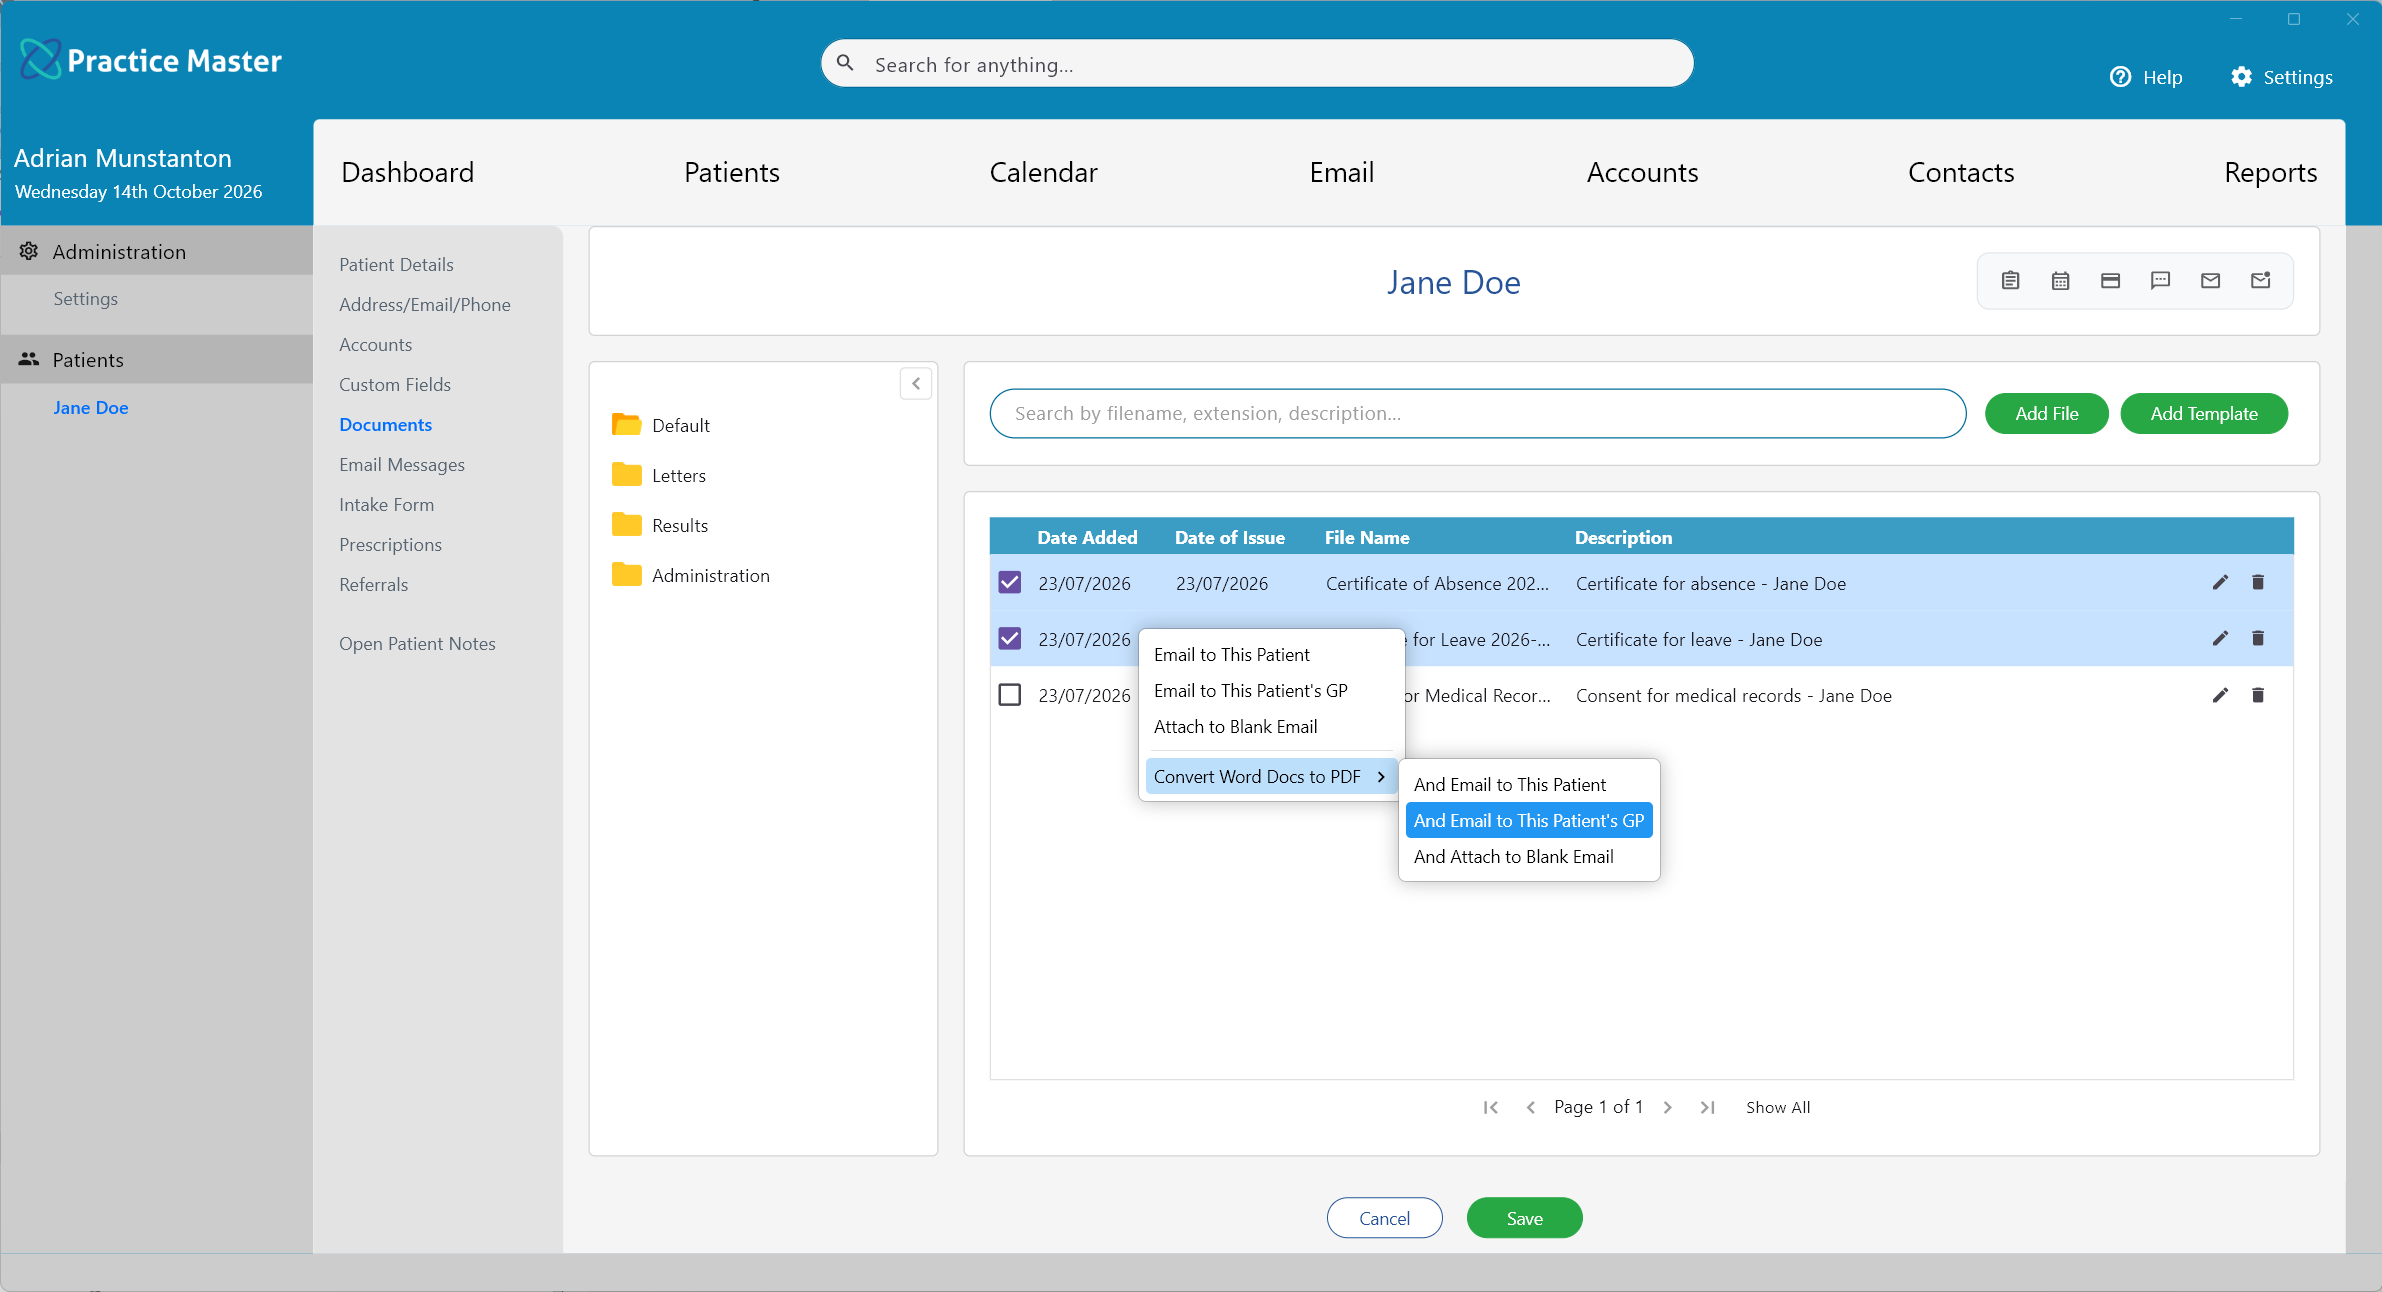The height and width of the screenshot is (1292, 2382).
Task: Open Address/Email/Phone section
Action: (424, 304)
